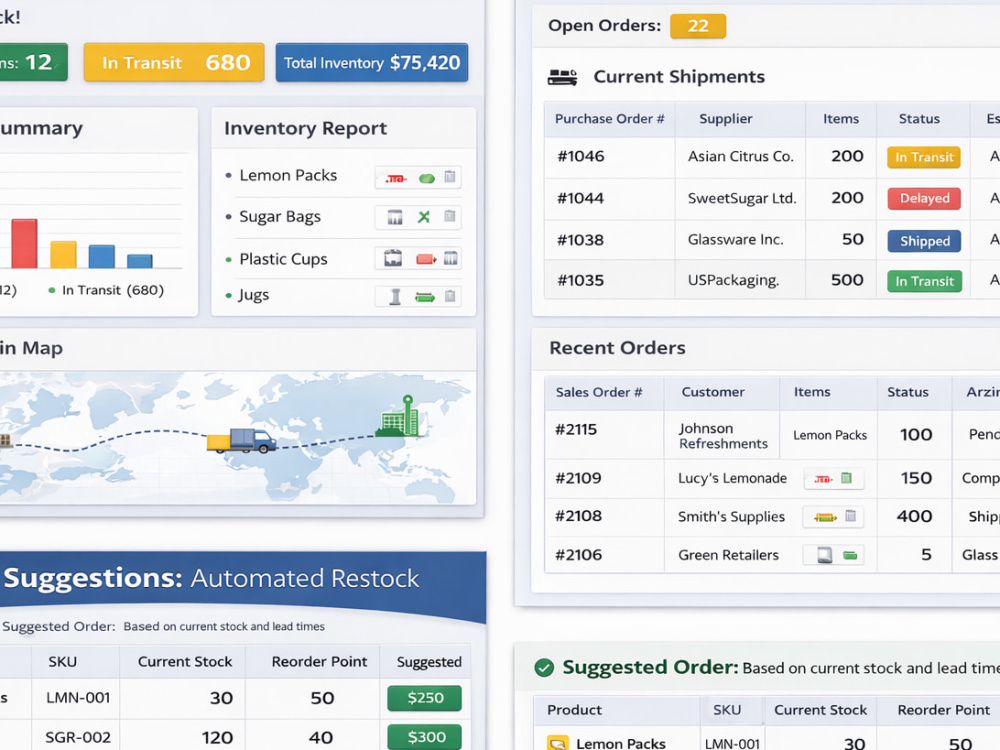Click the gray trash icon in Jugs row
The height and width of the screenshot is (750, 1000).
(x=450, y=296)
